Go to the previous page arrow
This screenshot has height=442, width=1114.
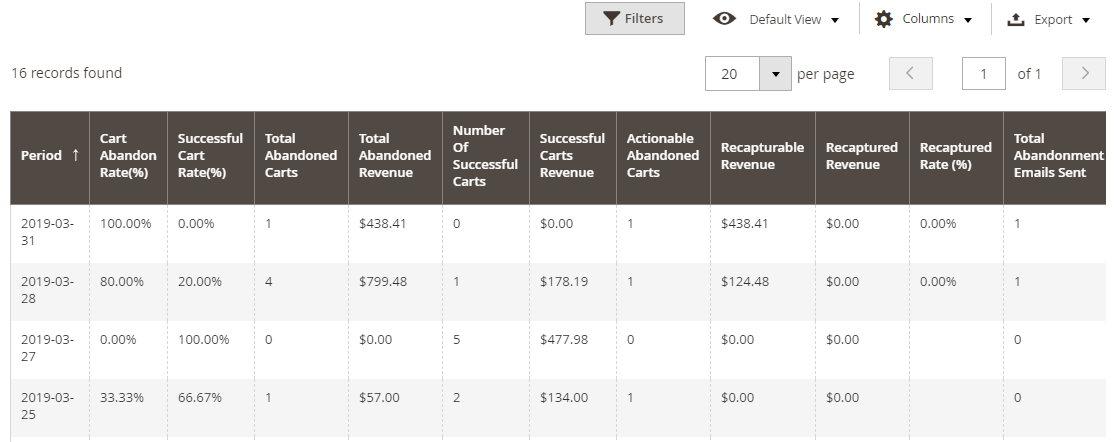tap(910, 74)
